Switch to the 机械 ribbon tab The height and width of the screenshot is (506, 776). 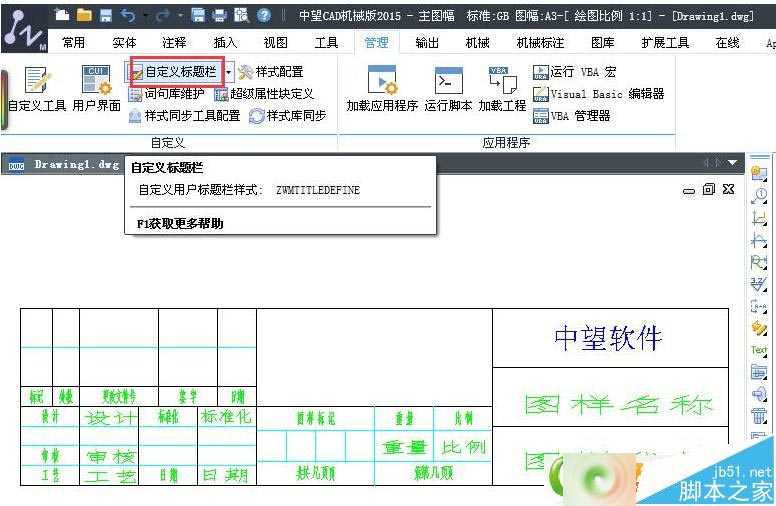478,43
